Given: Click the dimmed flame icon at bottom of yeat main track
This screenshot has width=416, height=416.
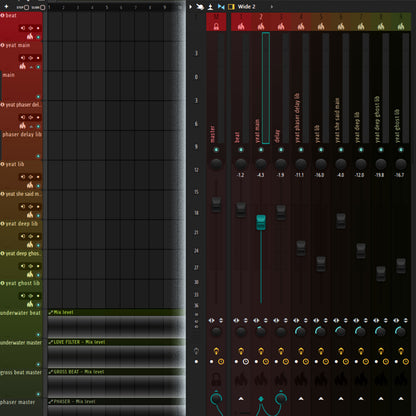Looking at the screenshot, I should point(261,379).
